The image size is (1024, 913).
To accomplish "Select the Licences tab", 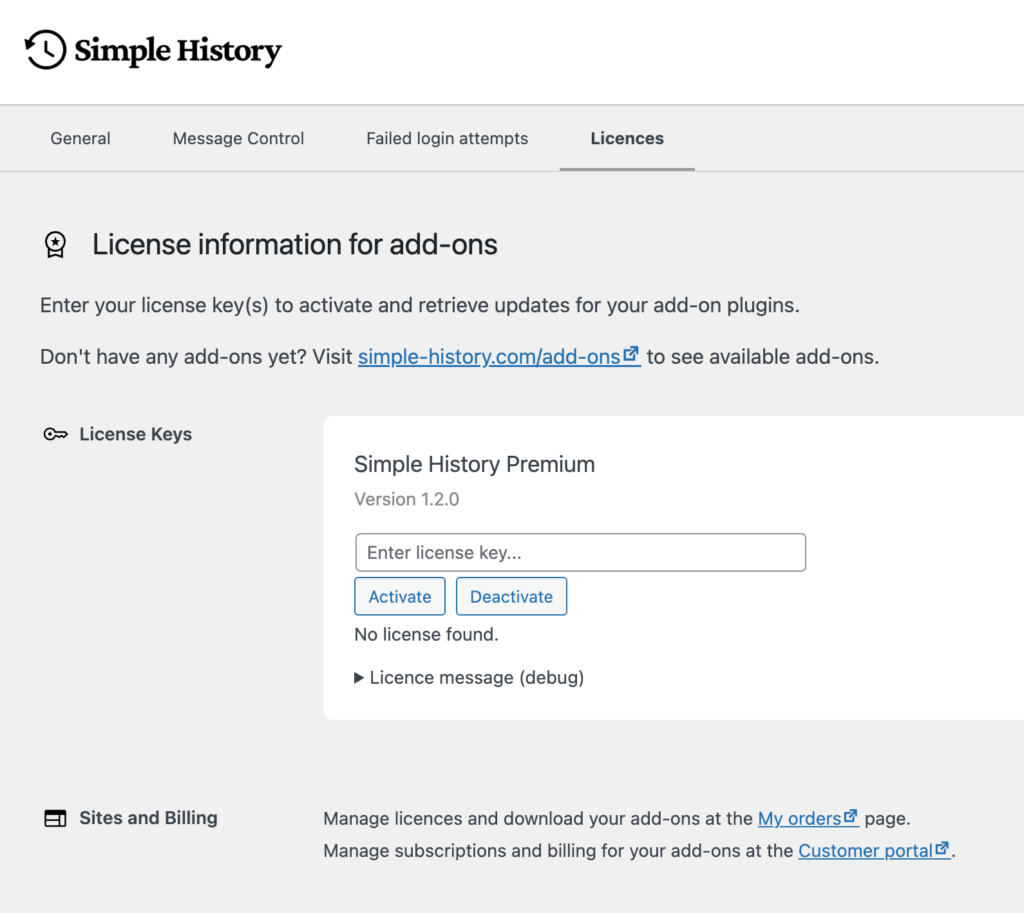I will coord(627,139).
